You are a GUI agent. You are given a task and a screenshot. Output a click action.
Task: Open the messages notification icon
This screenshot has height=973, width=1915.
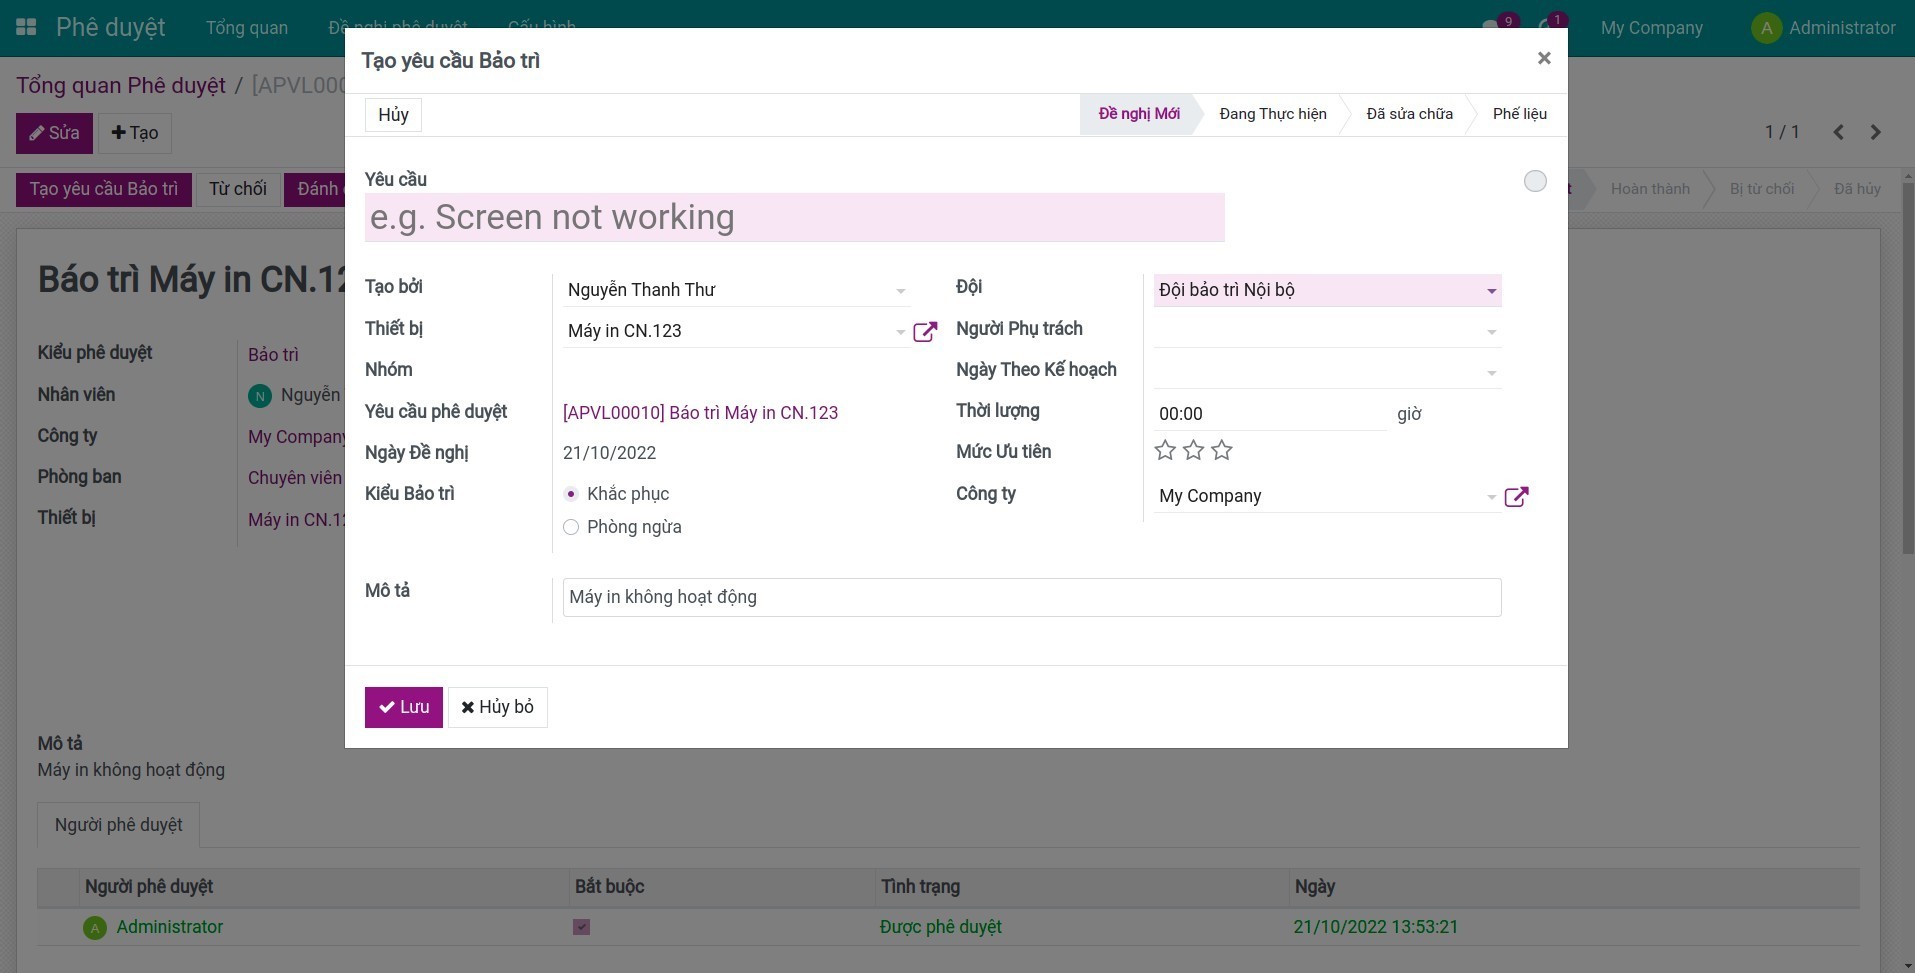point(1495,27)
